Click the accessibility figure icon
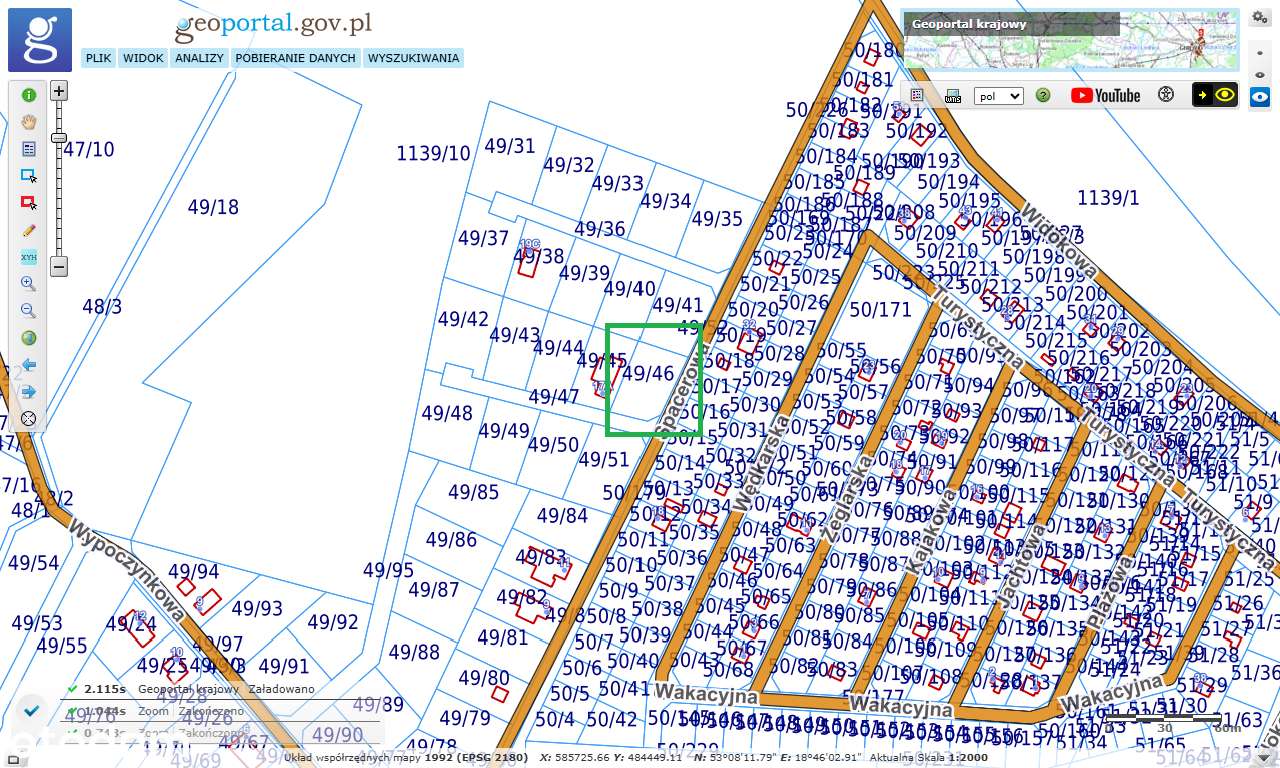This screenshot has height=768, width=1280. 1165,95
